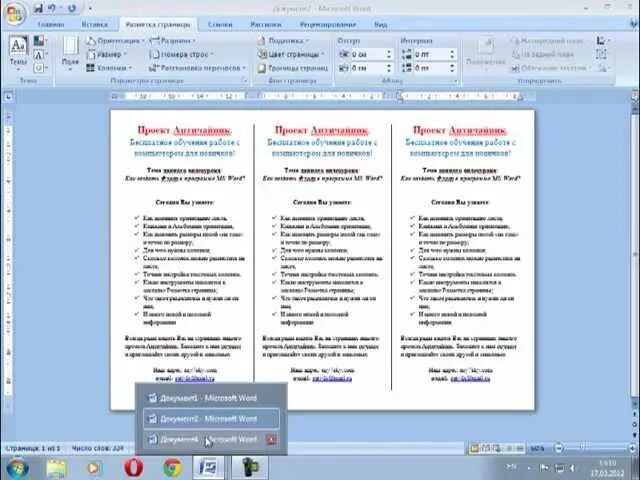Click the right indent spinner arrows
This screenshot has height=480, width=640.
click(x=389, y=68)
